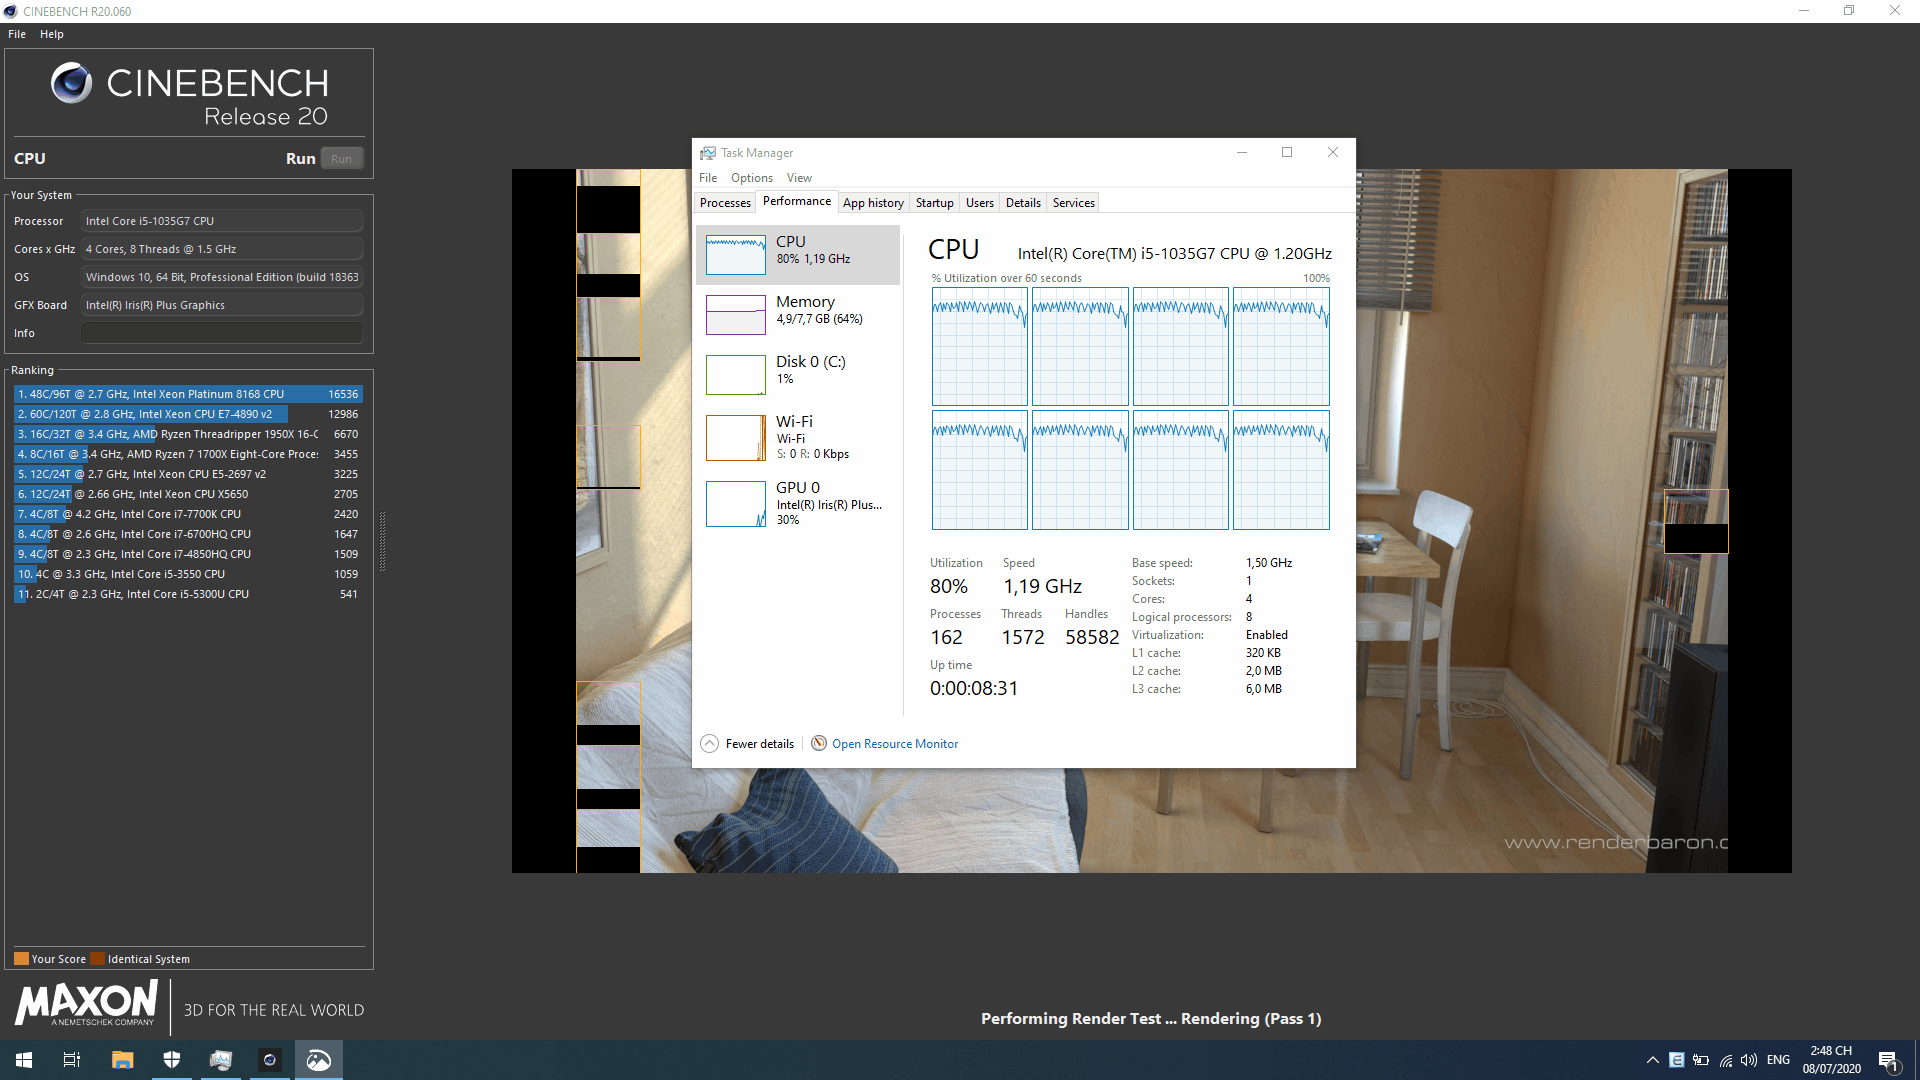Click the CPU Run button in Cinebench

point(342,159)
